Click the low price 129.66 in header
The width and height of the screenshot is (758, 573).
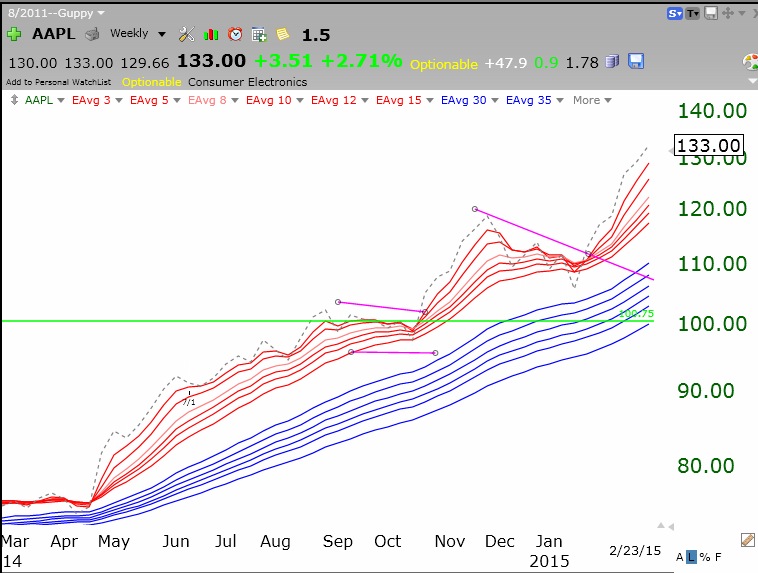point(145,63)
